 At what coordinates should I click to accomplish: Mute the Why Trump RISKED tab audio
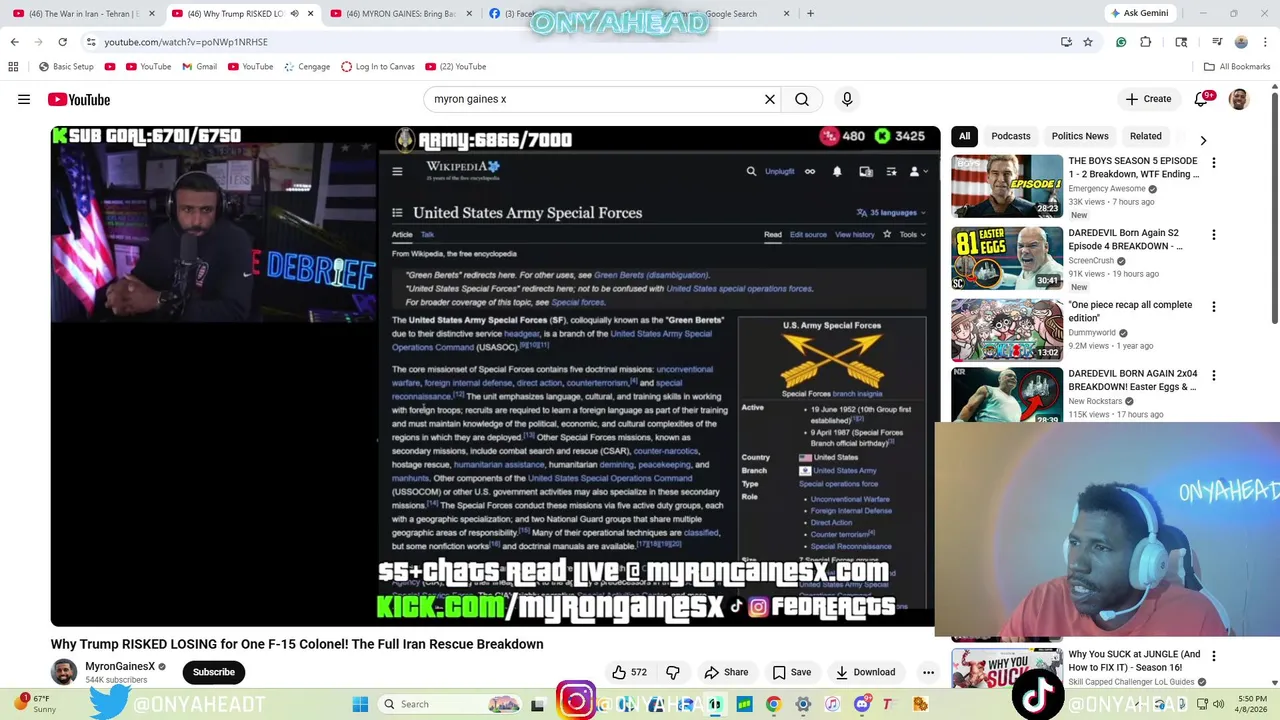tap(294, 14)
